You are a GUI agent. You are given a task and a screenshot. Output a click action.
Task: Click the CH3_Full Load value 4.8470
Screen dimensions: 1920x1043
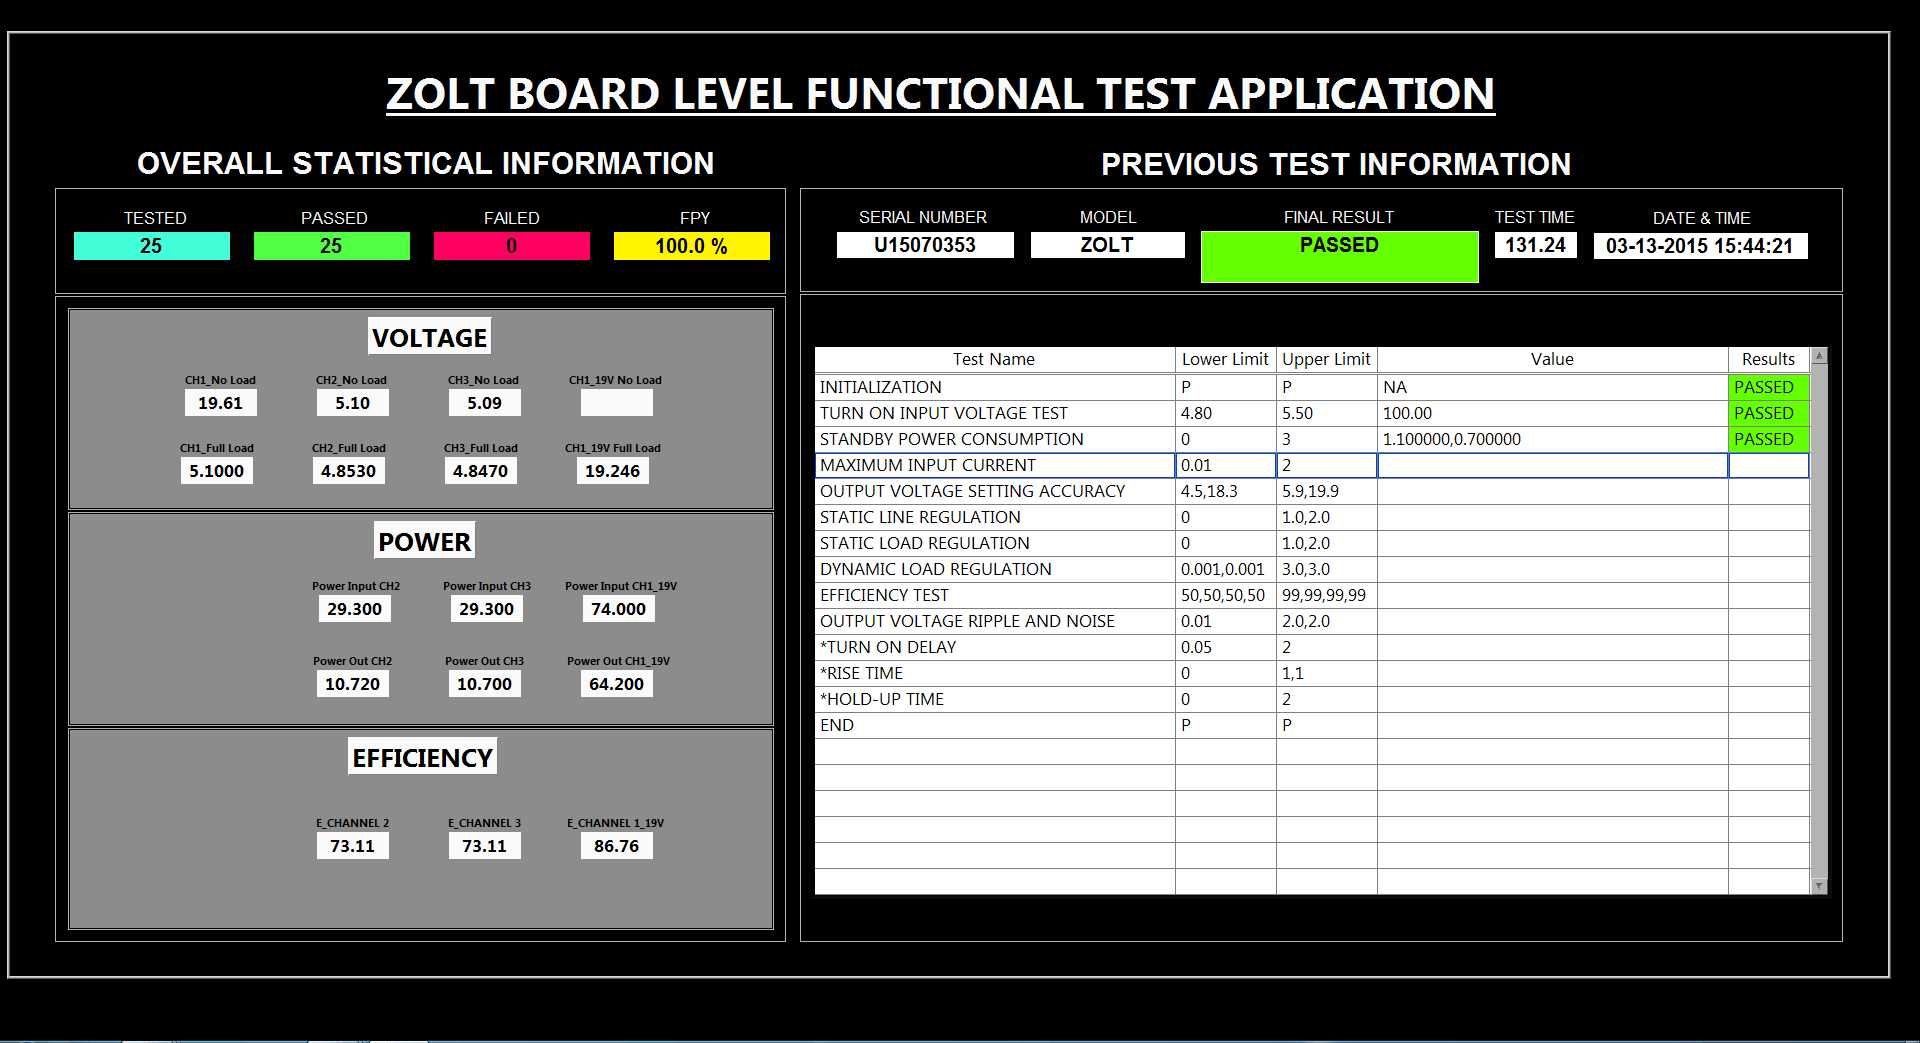[x=481, y=471]
